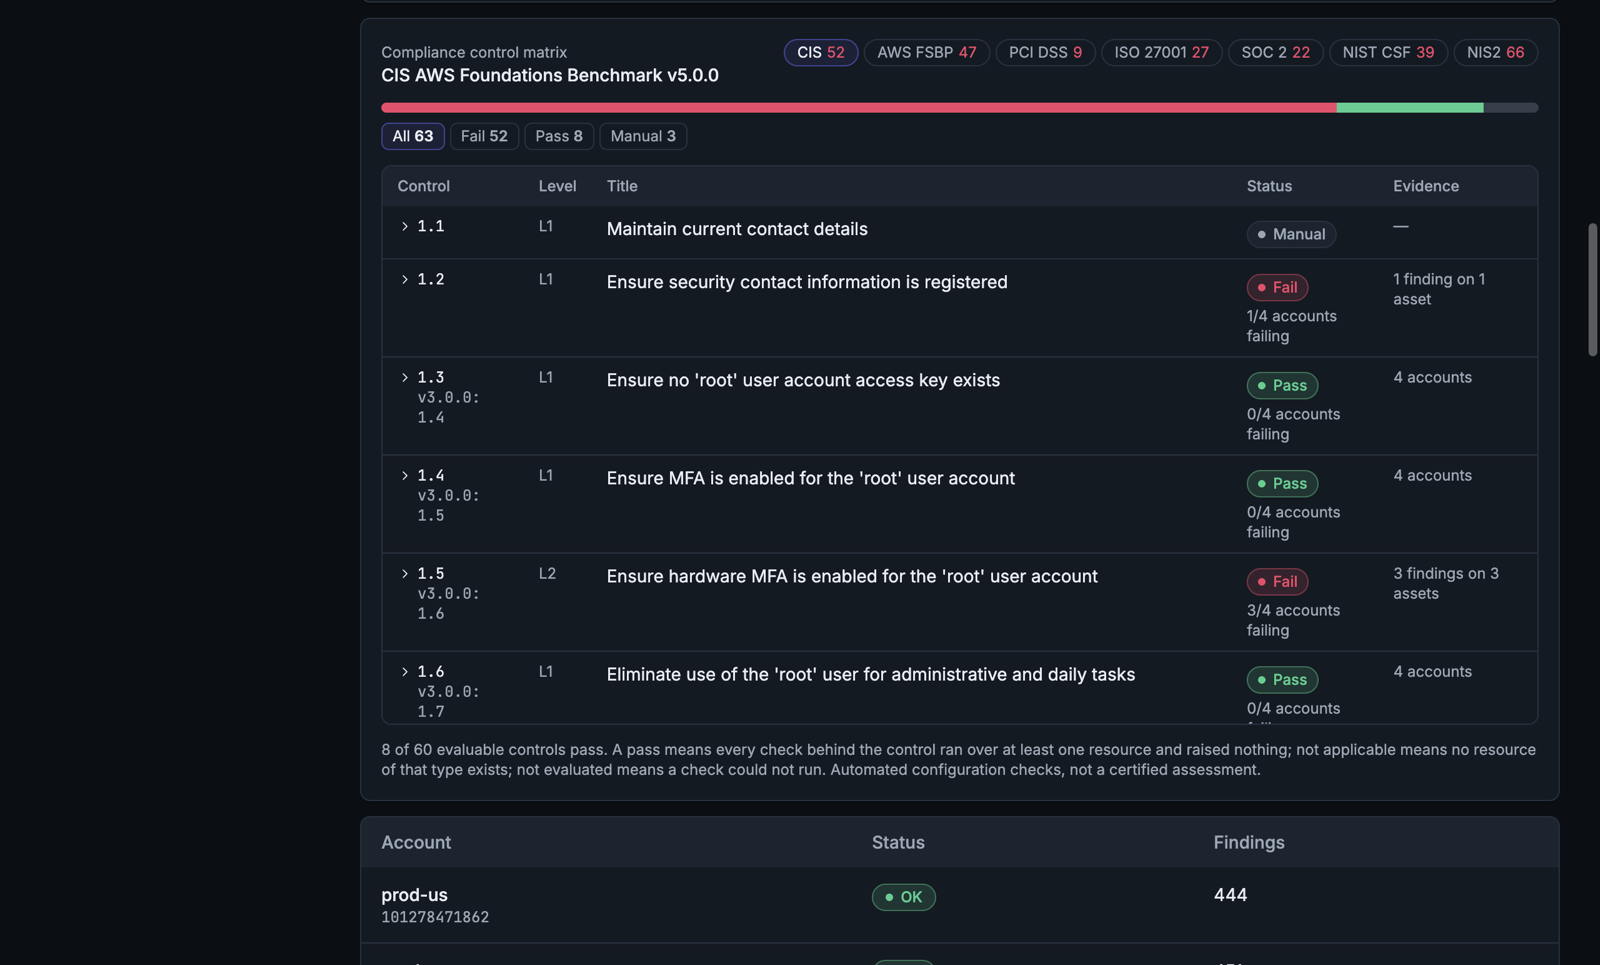Switch to SOC 2 22 framework
This screenshot has height=965, width=1600.
(1275, 52)
